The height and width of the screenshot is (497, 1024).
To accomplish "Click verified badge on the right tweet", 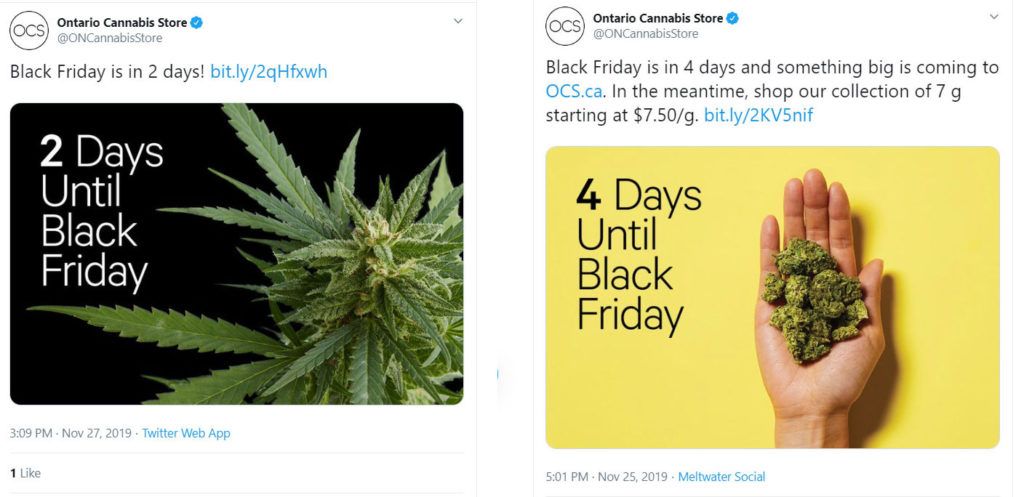I will tap(733, 18).
